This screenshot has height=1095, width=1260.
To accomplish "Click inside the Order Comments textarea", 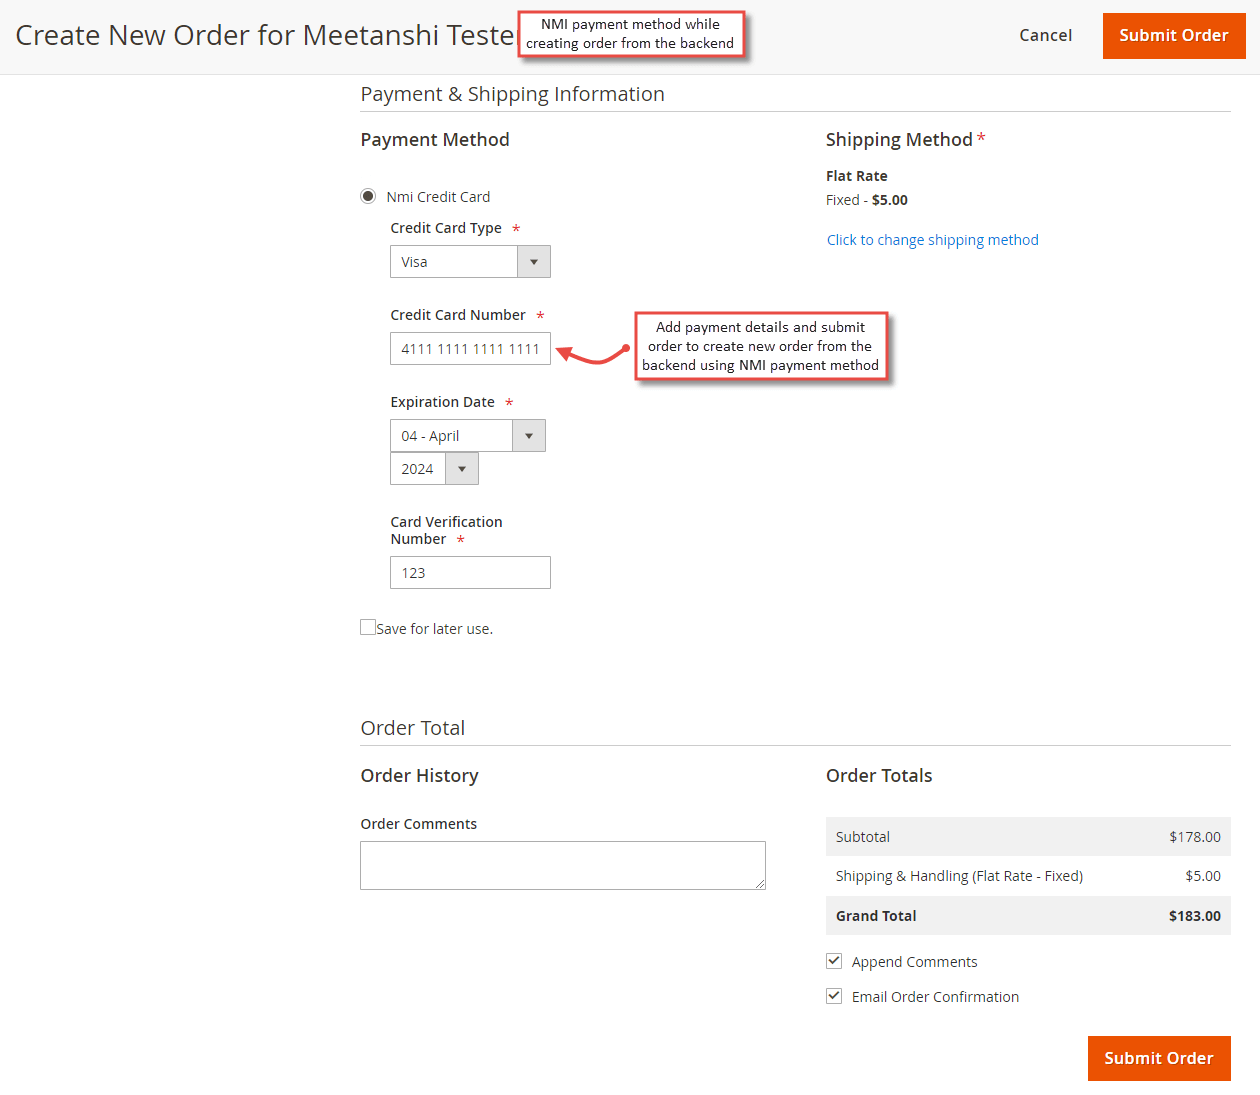I will click(x=562, y=864).
